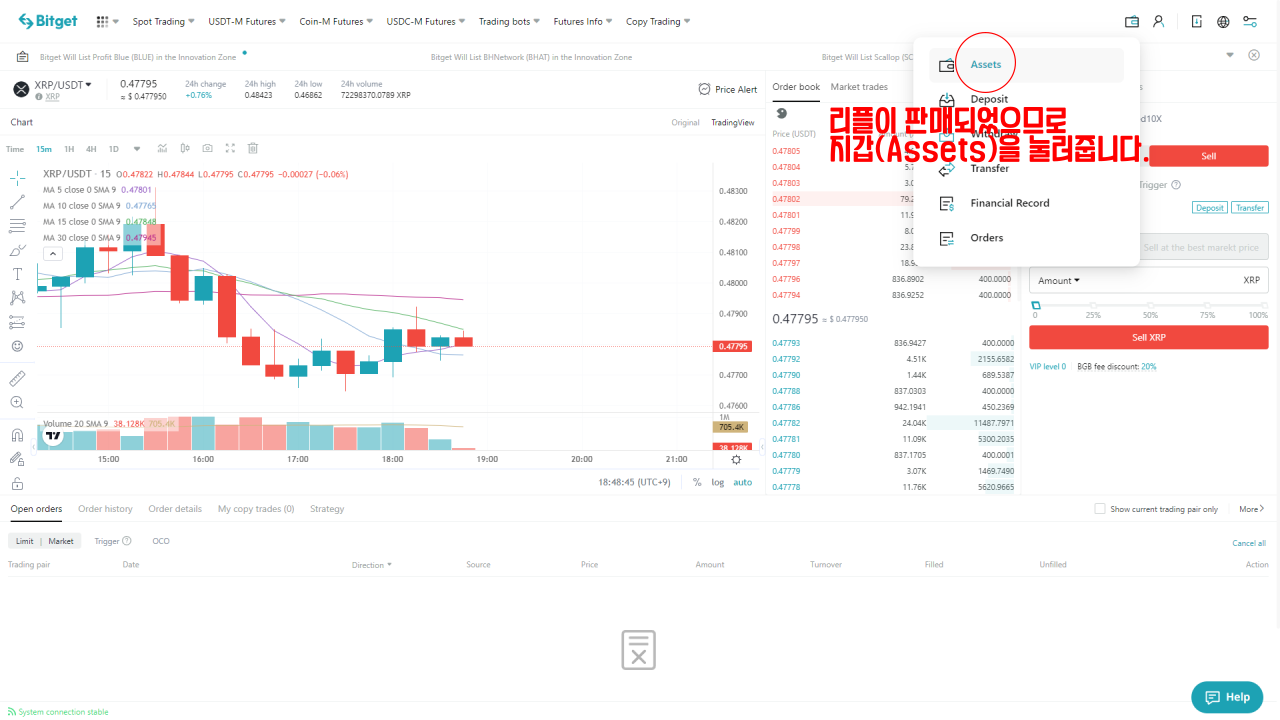Toggle percent scale on chart
Image resolution: width=1280 pixels, height=720 pixels.
697,482
